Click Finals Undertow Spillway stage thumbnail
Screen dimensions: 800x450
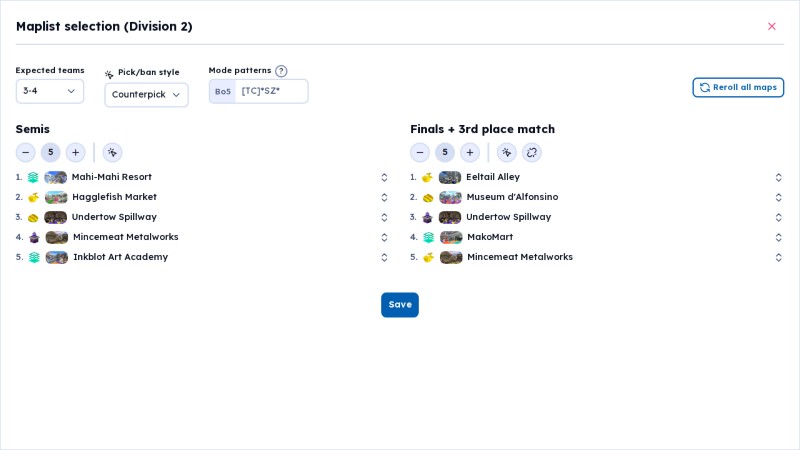pyautogui.click(x=450, y=217)
